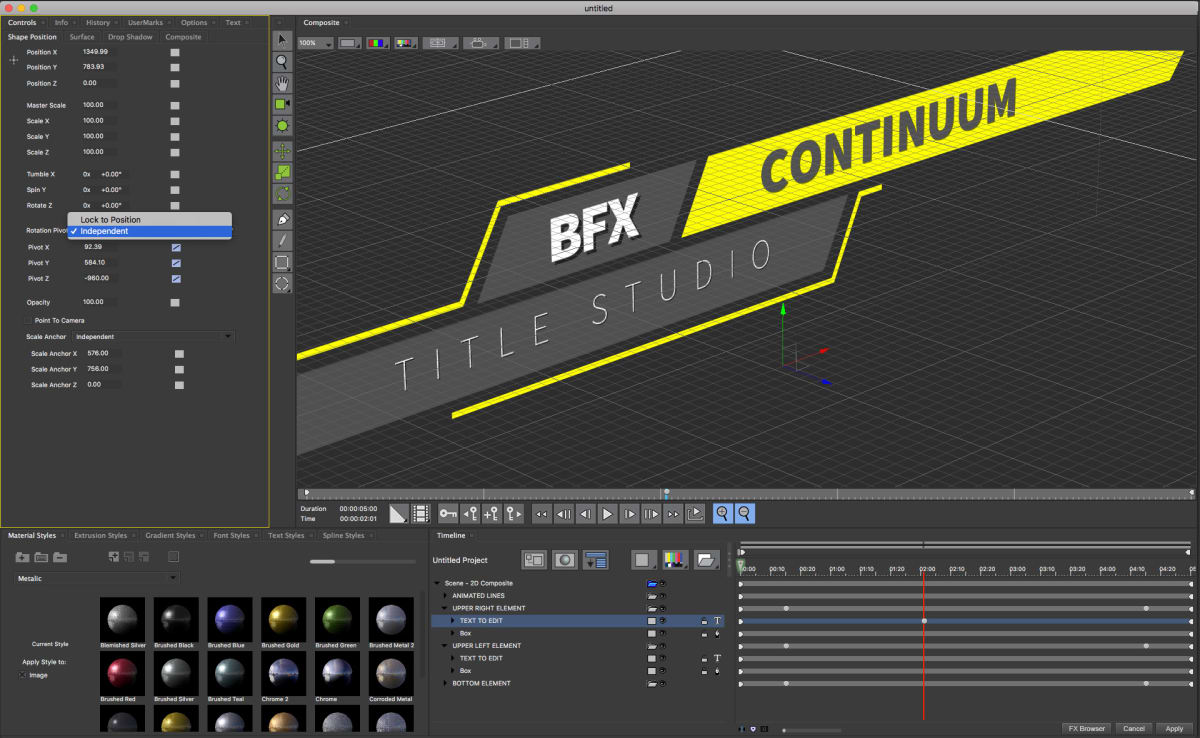The image size is (1200, 738).
Task: Open the Scale Anchor Independent dropdown
Action: [153, 337]
